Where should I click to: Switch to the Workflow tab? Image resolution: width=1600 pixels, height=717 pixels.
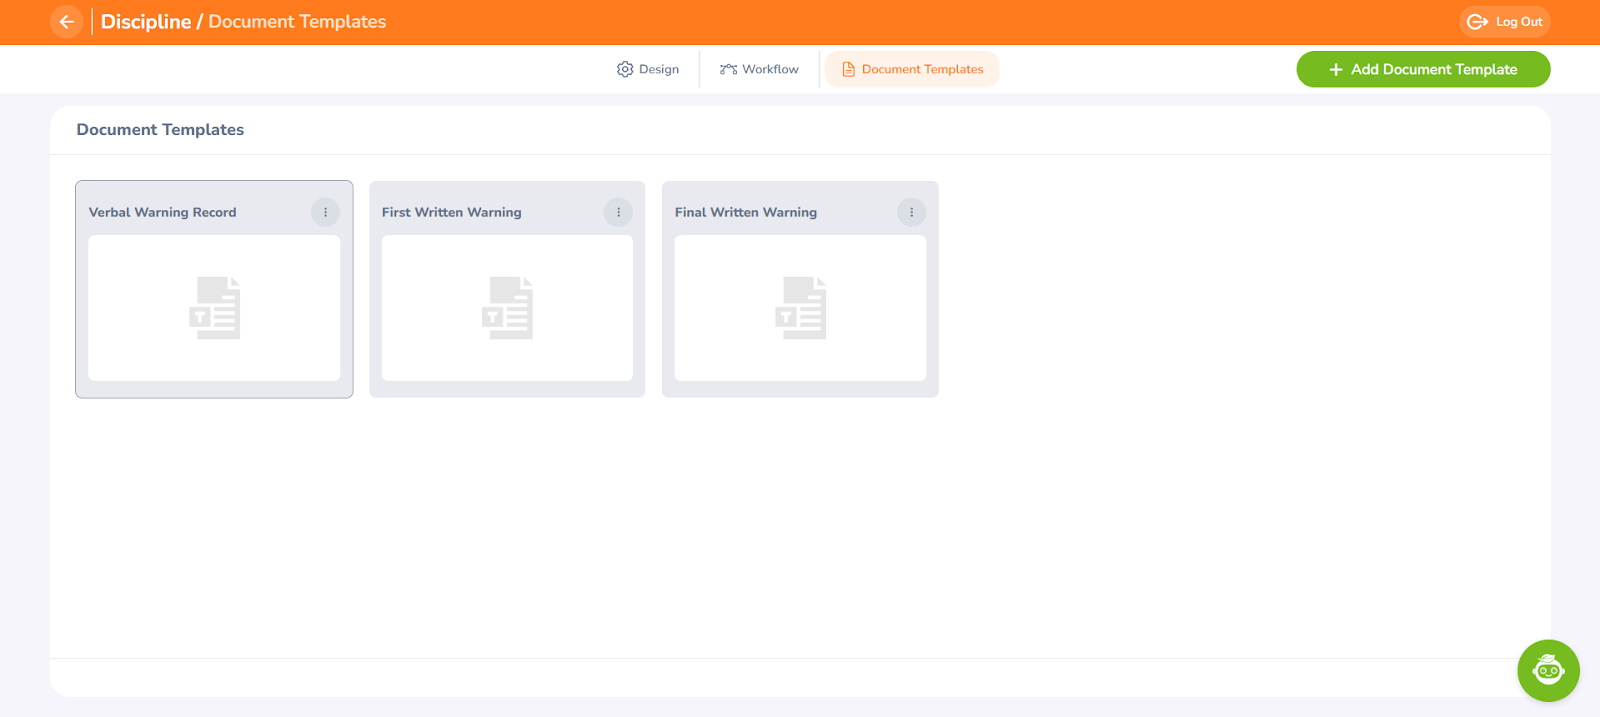(x=760, y=69)
